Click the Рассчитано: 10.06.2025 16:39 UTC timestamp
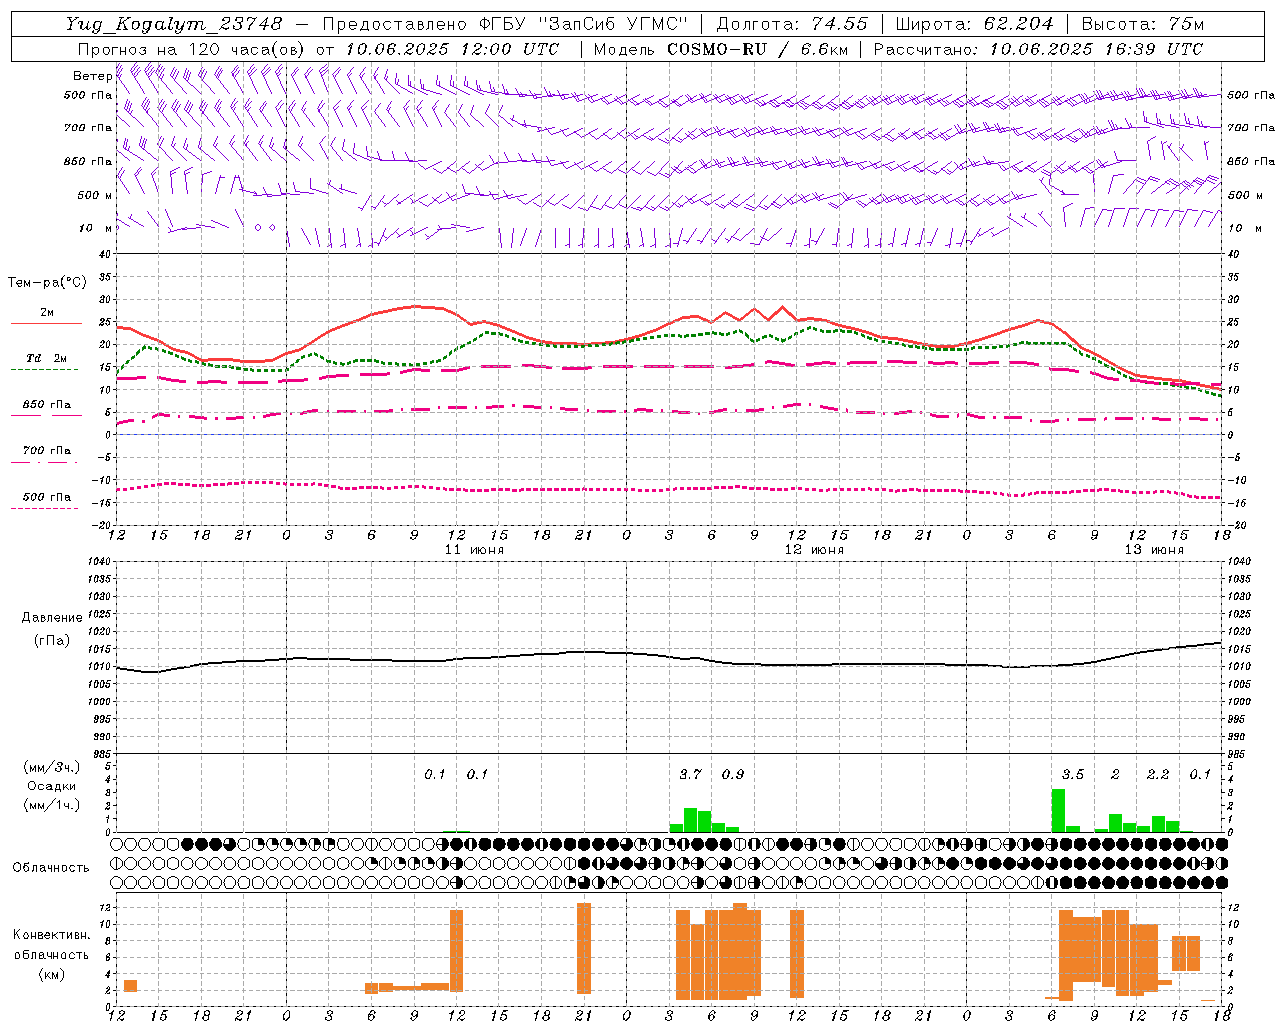 (x=1038, y=49)
